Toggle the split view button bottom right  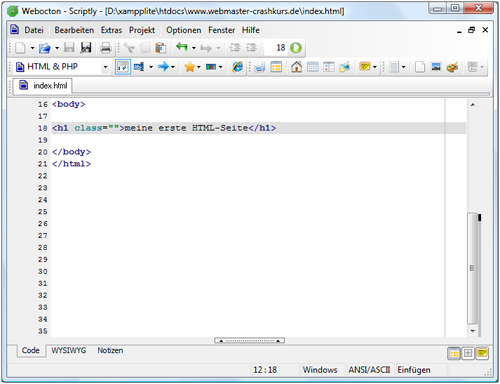[468, 353]
